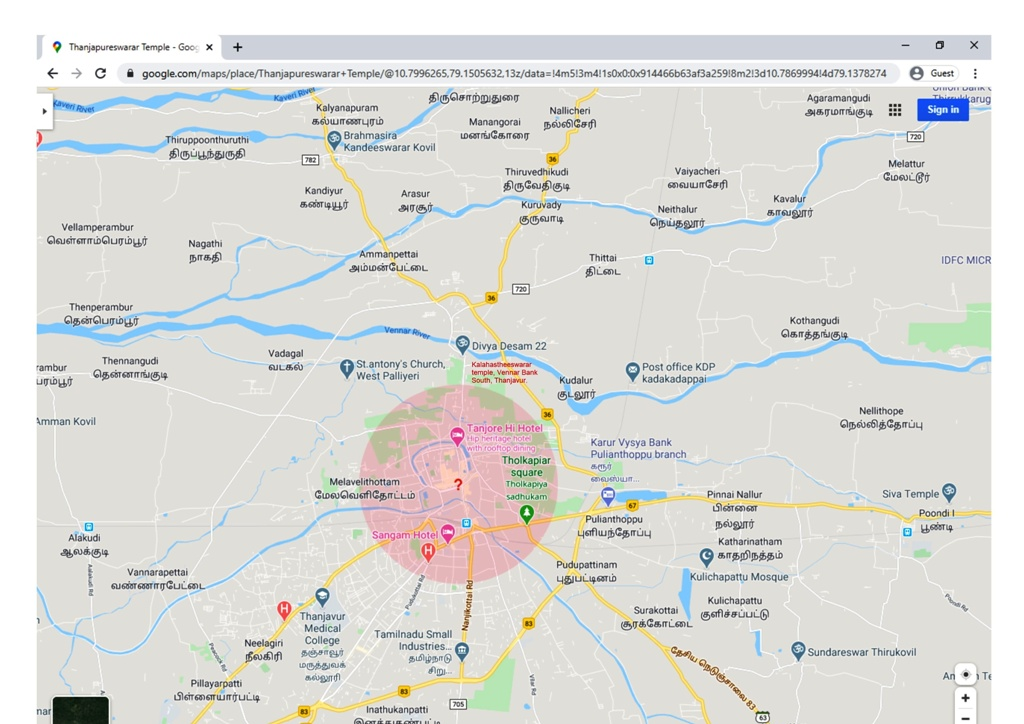1024x724 pixels.
Task: Click the blue Sign in button
Action: 942,110
